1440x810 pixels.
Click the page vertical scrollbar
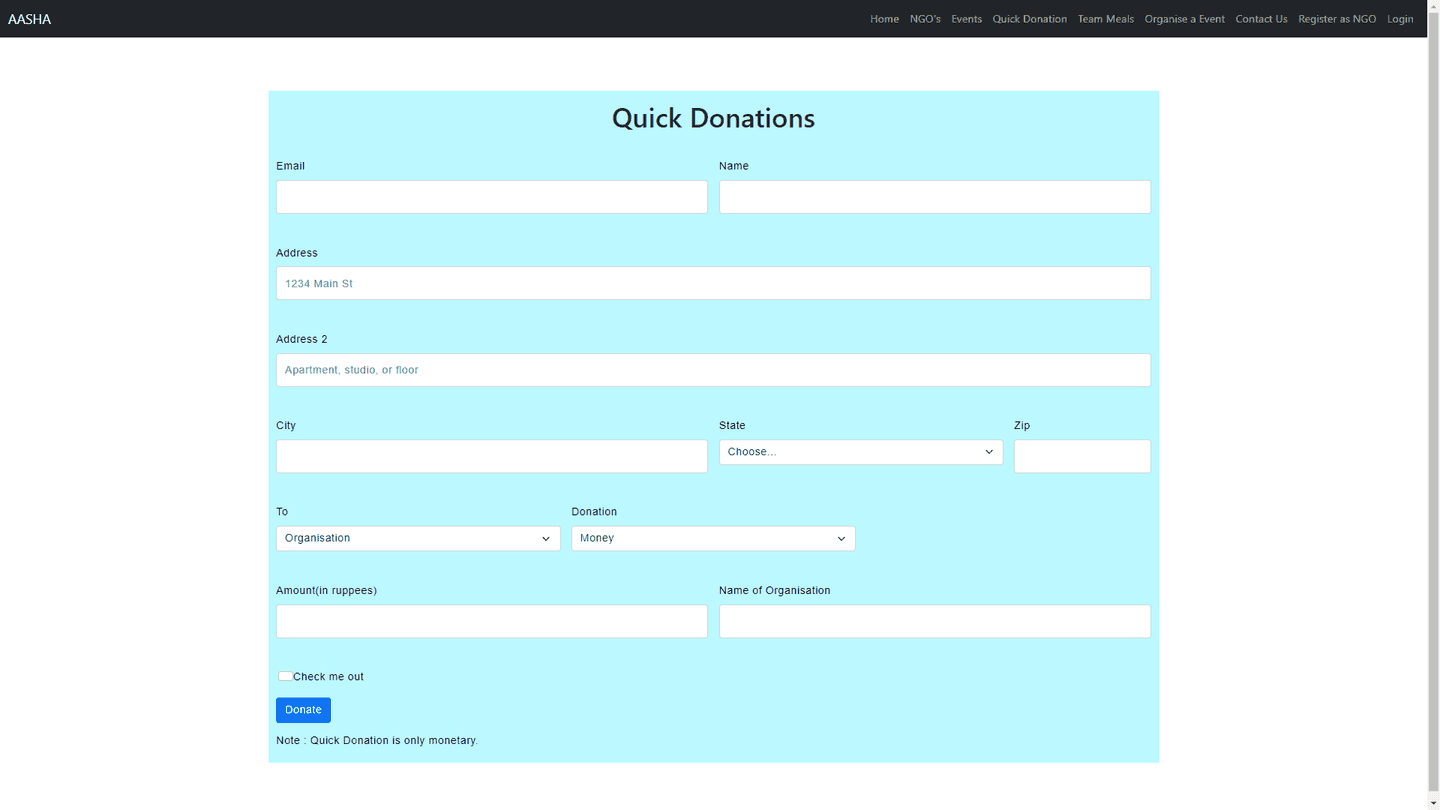[x=1433, y=400]
